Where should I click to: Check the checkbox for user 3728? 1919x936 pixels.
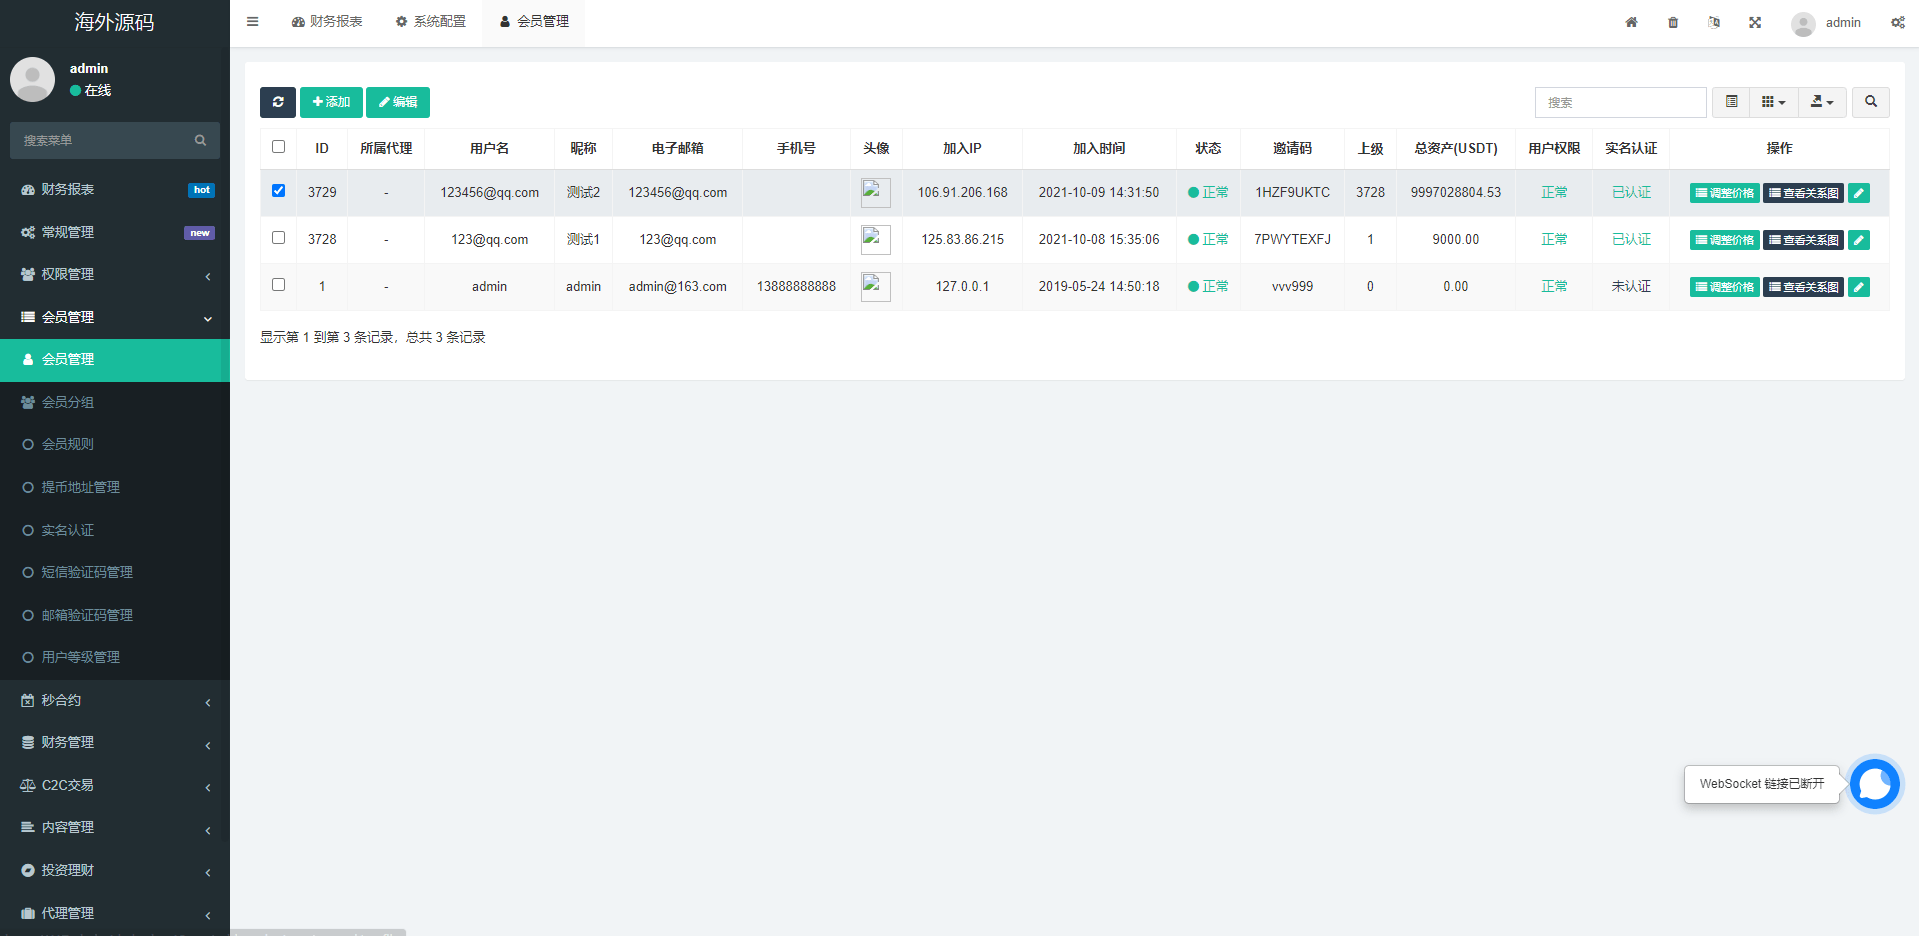click(278, 238)
